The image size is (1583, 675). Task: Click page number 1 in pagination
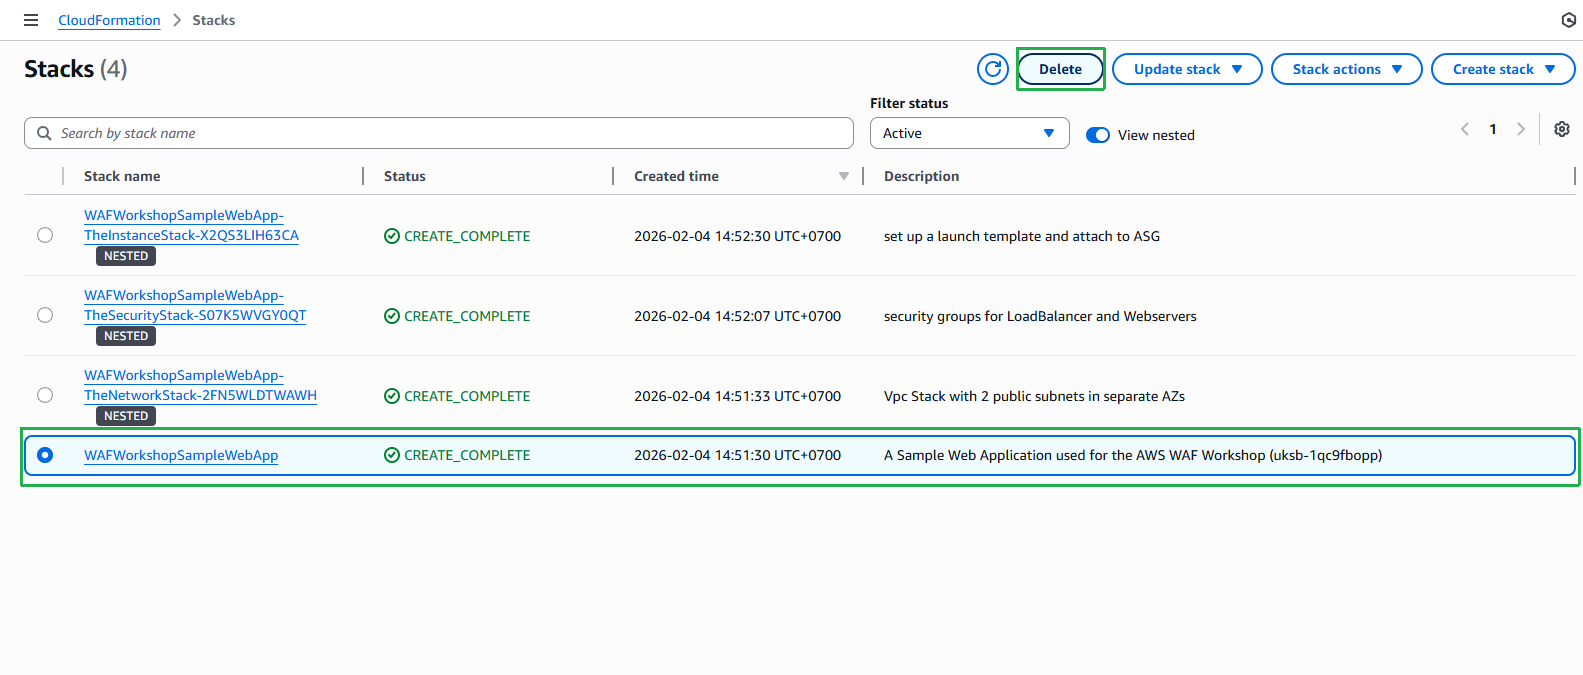[1493, 129]
